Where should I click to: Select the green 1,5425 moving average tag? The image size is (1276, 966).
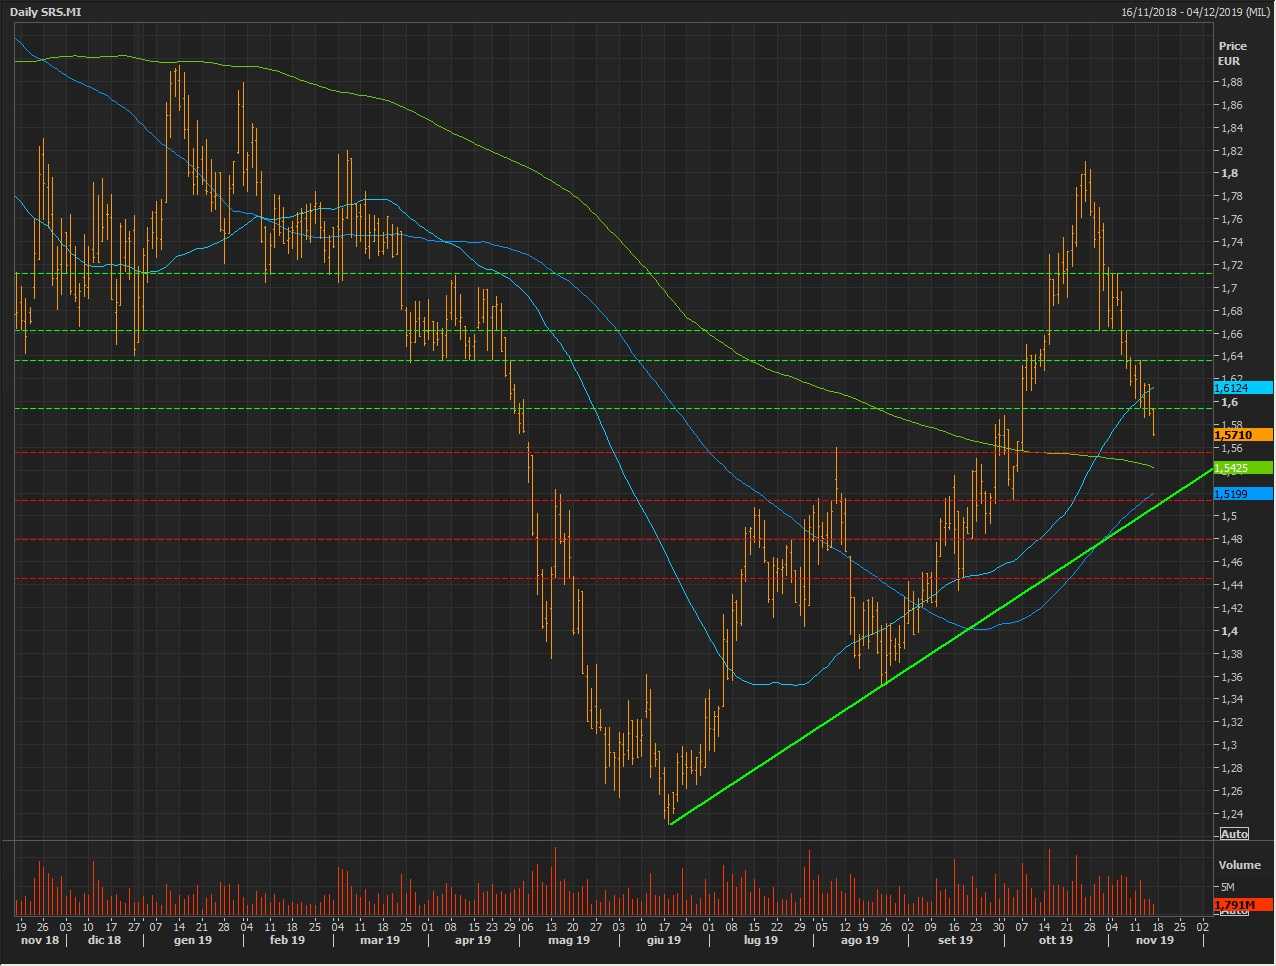(1242, 468)
